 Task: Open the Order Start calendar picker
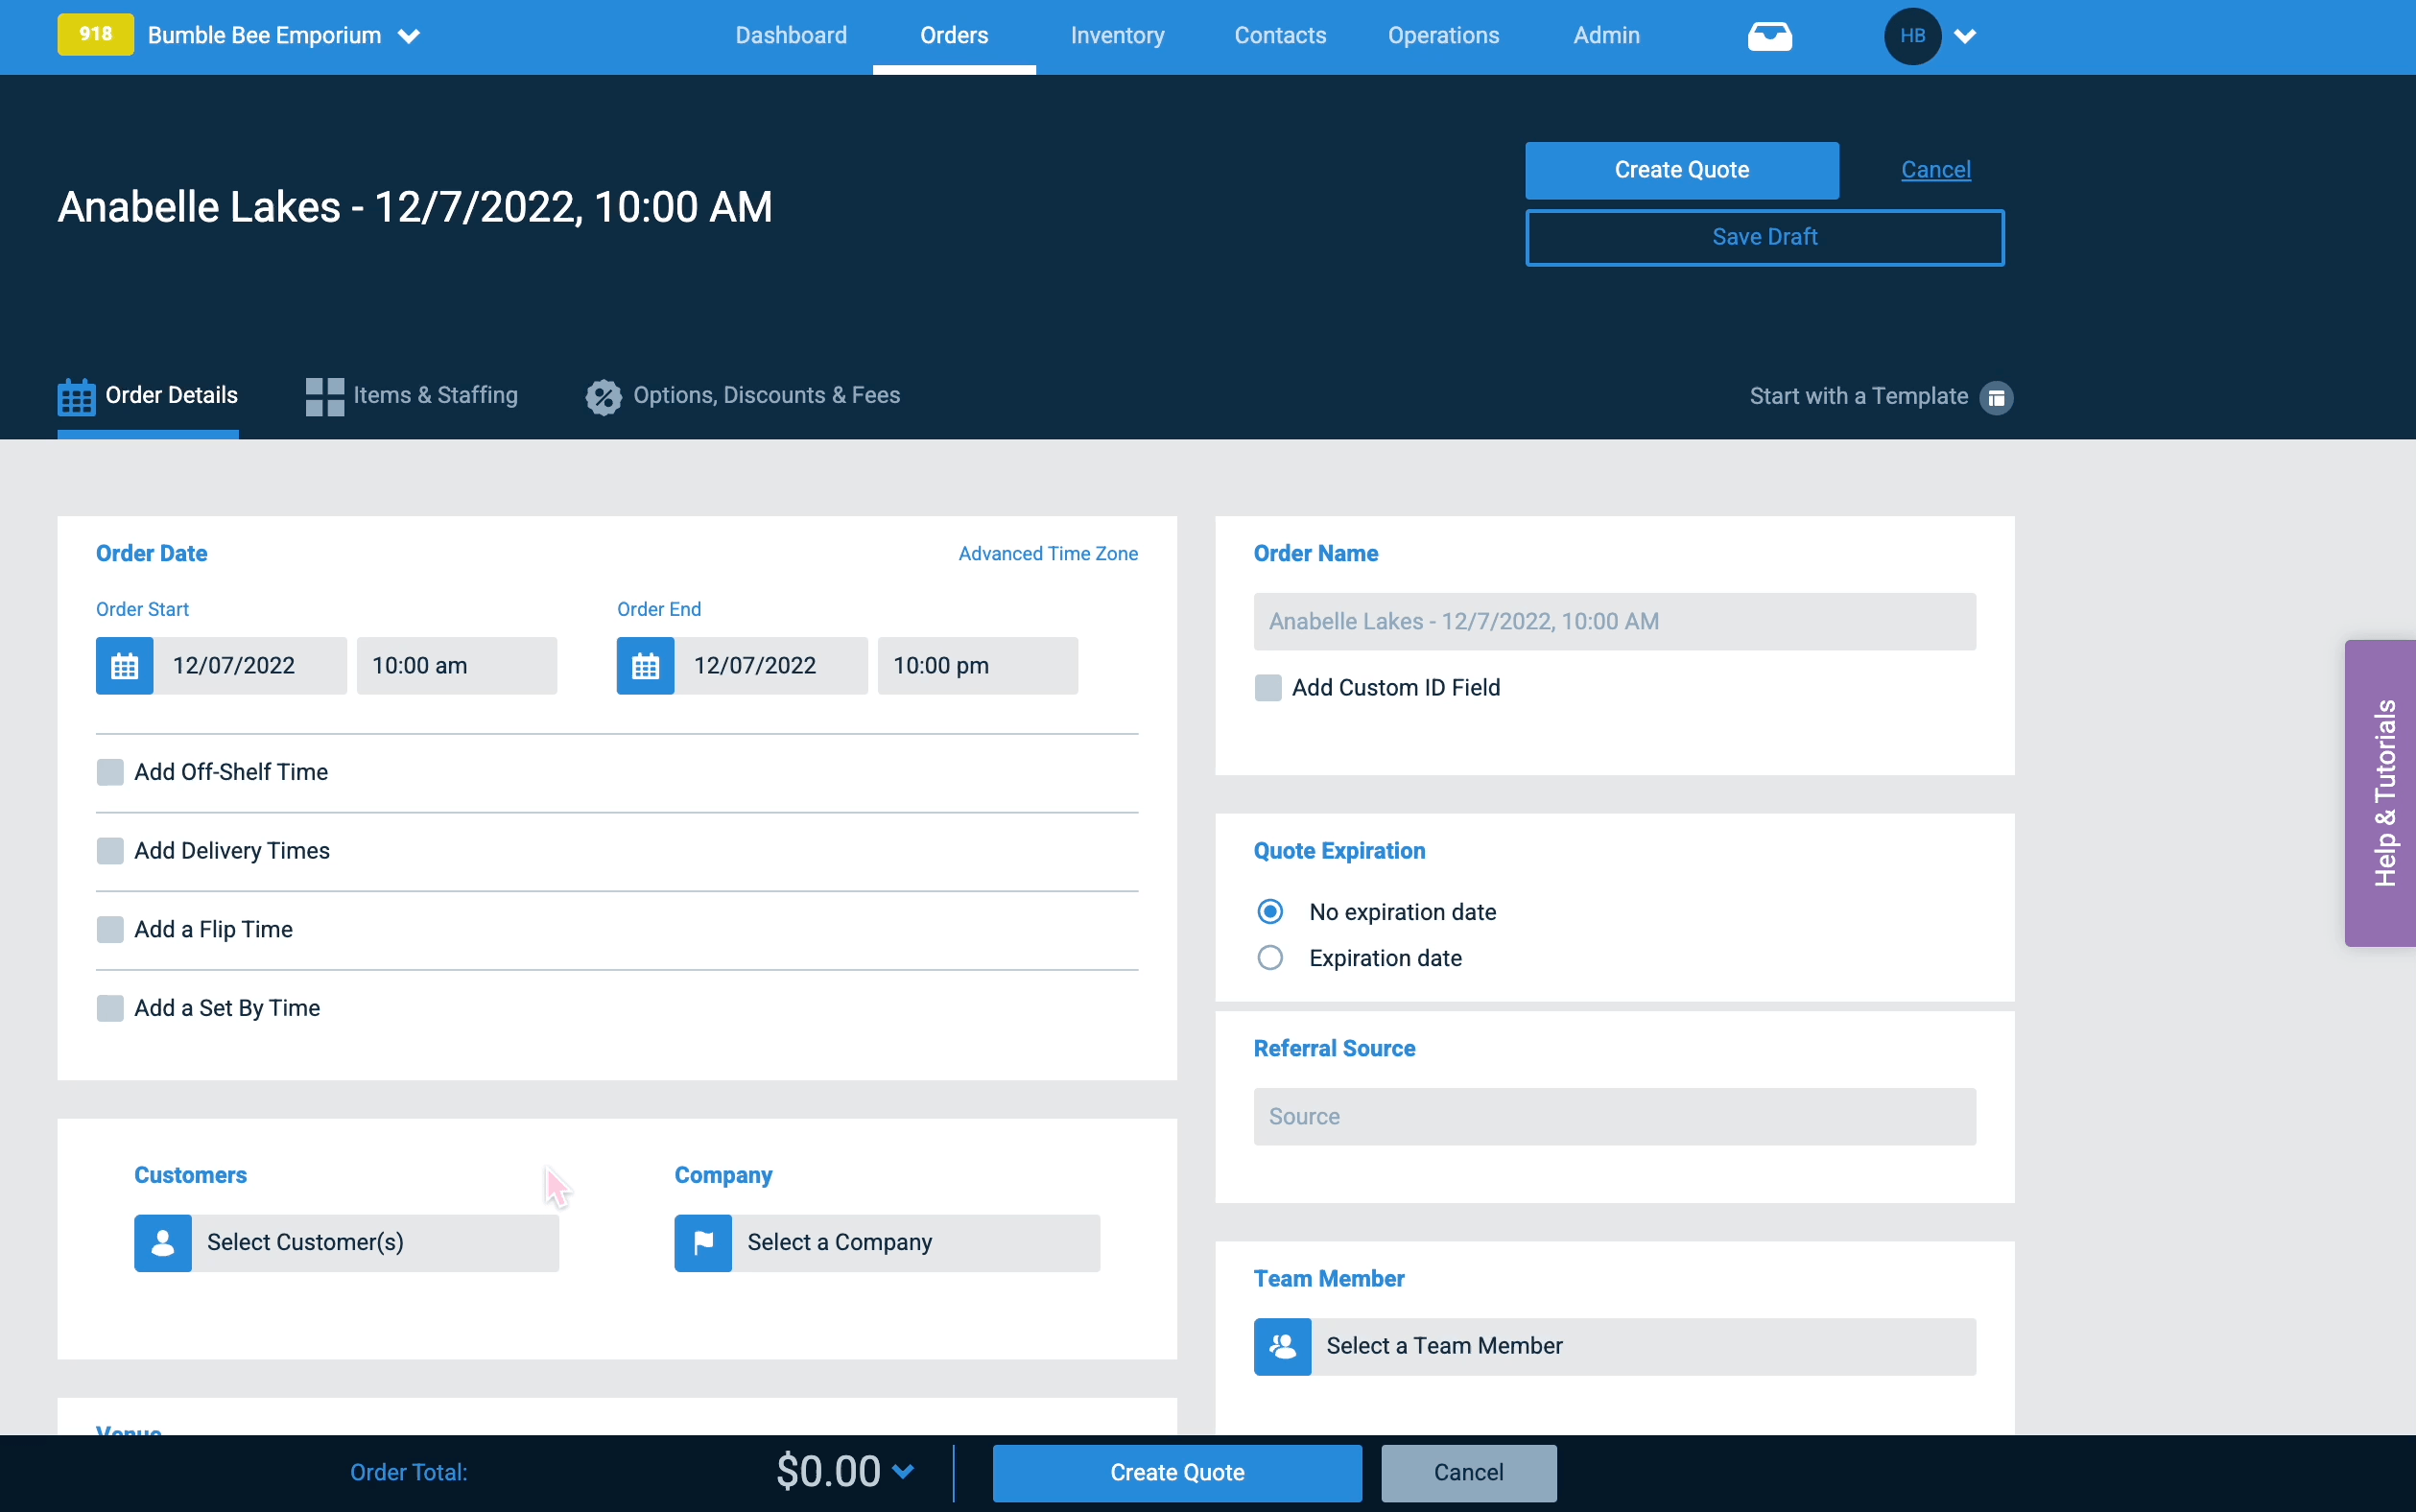(x=124, y=666)
